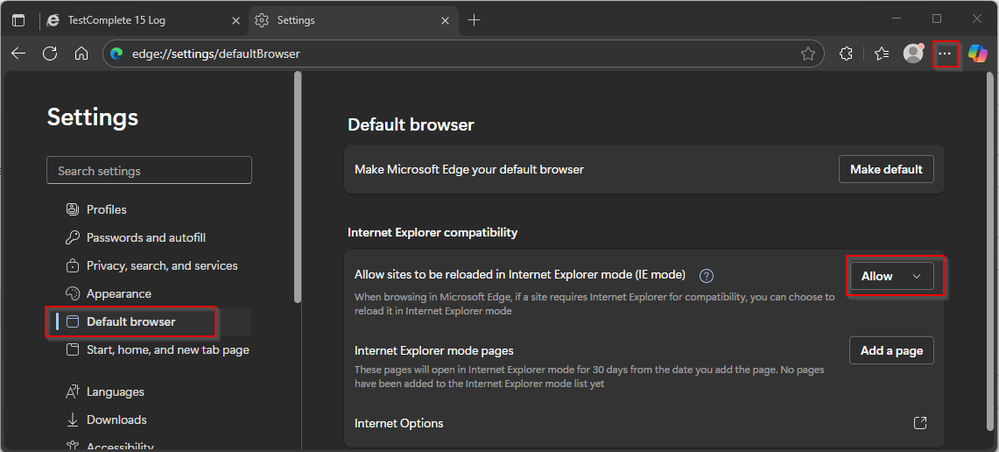Click the browser Back arrow
The height and width of the screenshot is (452, 999).
[x=18, y=54]
